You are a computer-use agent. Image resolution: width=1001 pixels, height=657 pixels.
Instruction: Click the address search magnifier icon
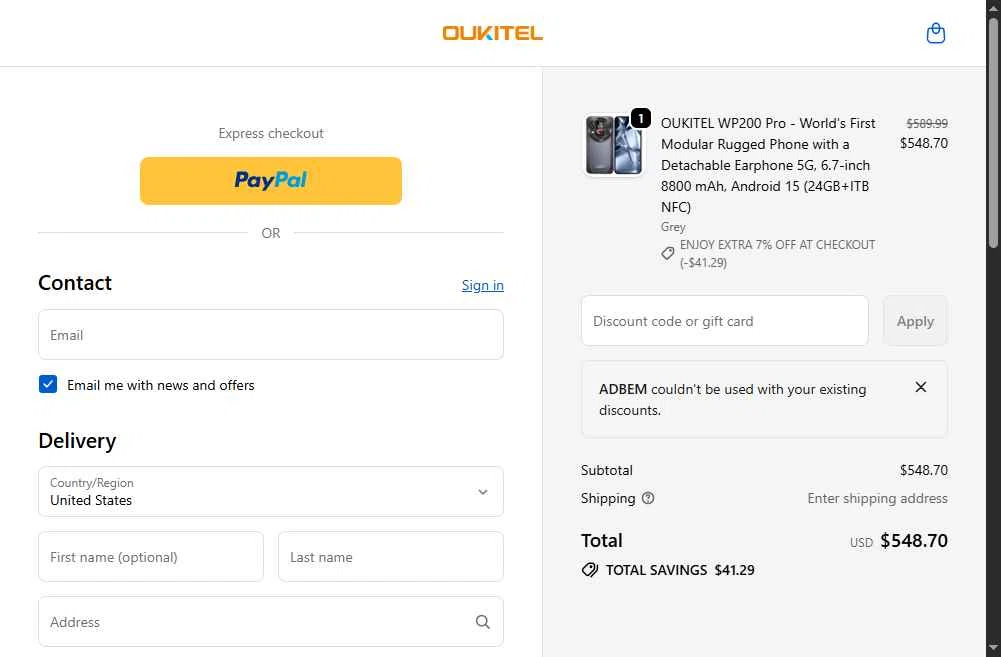[483, 622]
